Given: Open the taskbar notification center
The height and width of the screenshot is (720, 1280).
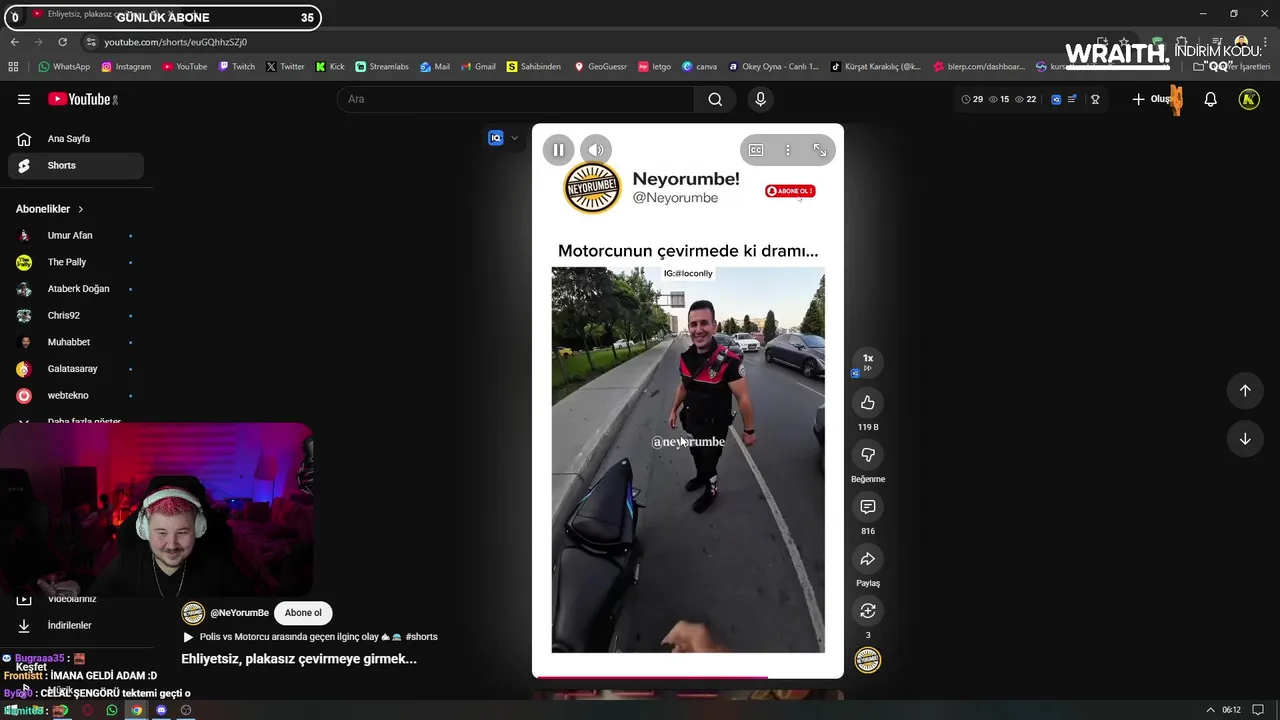Looking at the screenshot, I should (x=1259, y=711).
